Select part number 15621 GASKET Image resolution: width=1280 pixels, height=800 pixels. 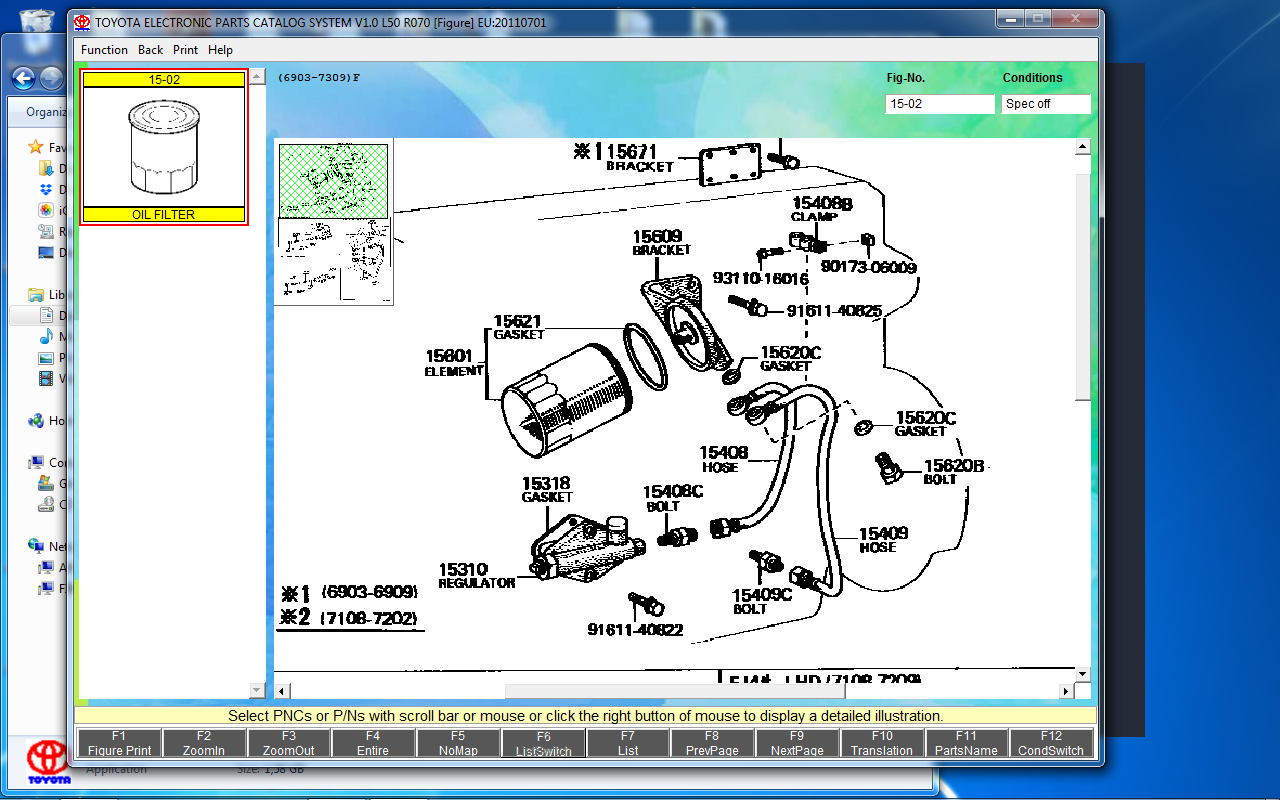click(518, 327)
